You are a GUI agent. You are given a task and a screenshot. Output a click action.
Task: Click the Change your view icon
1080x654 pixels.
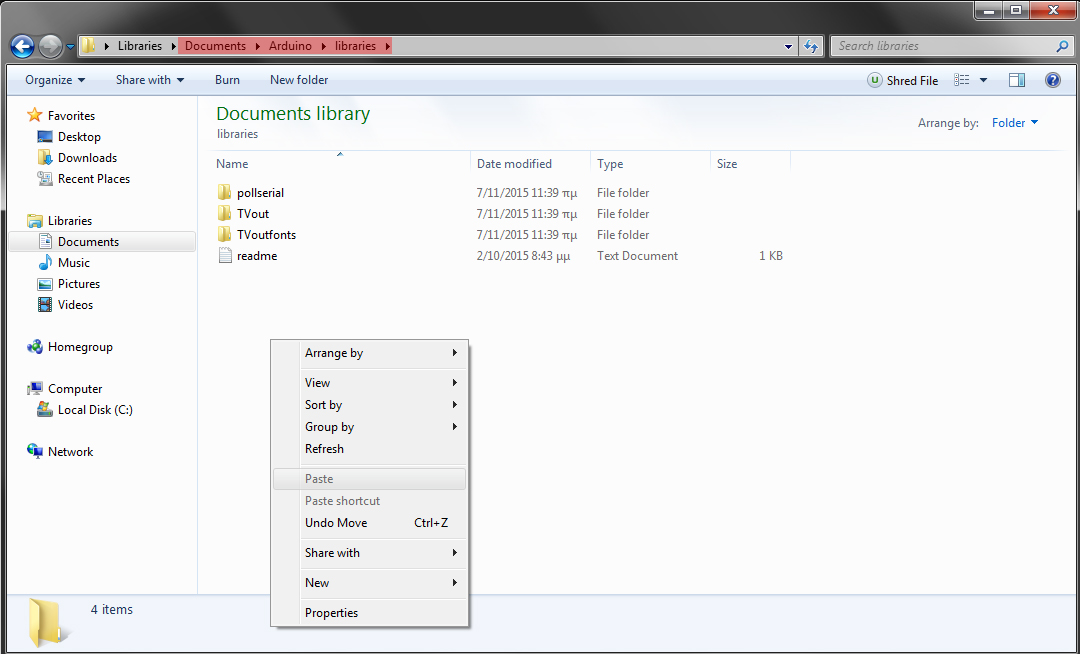(x=962, y=81)
